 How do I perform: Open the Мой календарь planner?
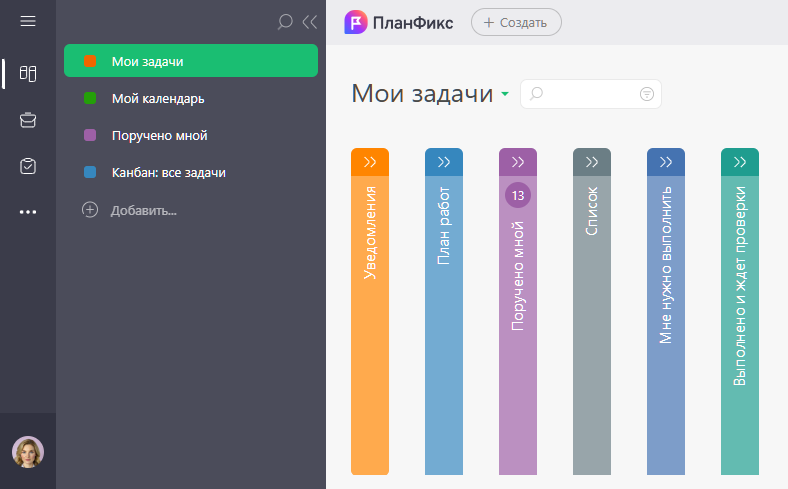click(x=191, y=99)
